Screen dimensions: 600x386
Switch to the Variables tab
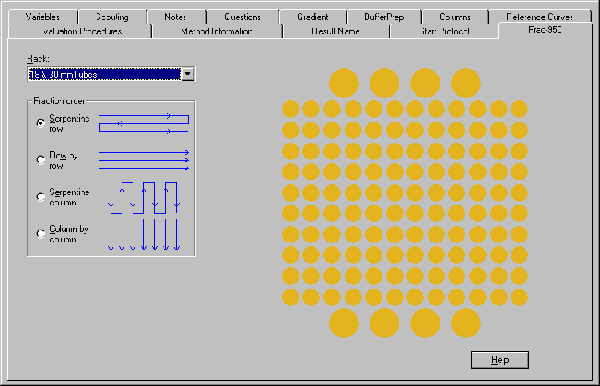click(x=42, y=17)
